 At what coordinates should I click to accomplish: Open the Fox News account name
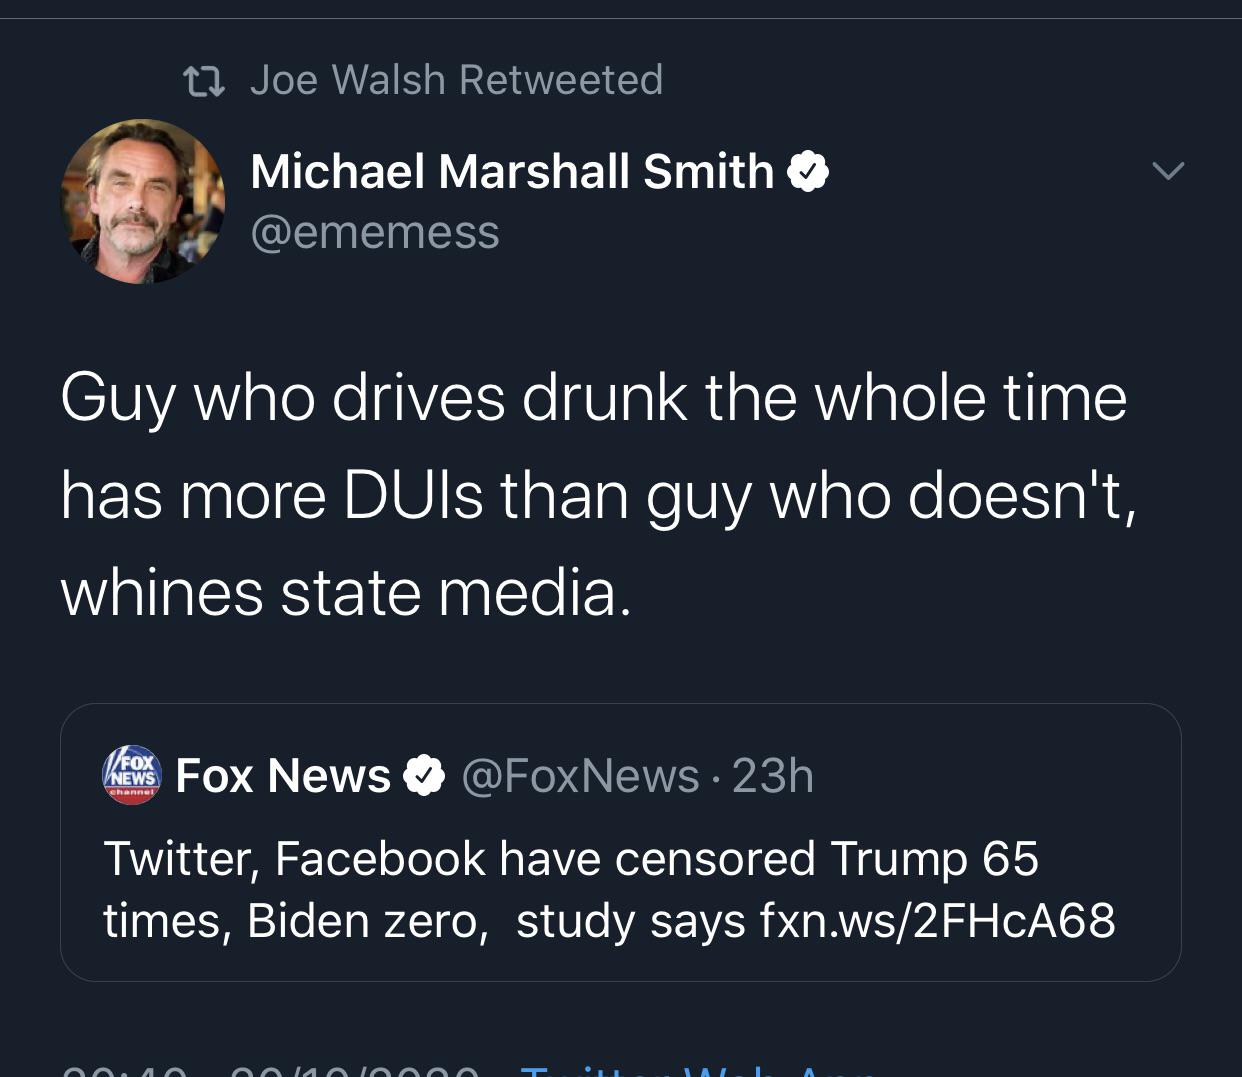tap(283, 776)
